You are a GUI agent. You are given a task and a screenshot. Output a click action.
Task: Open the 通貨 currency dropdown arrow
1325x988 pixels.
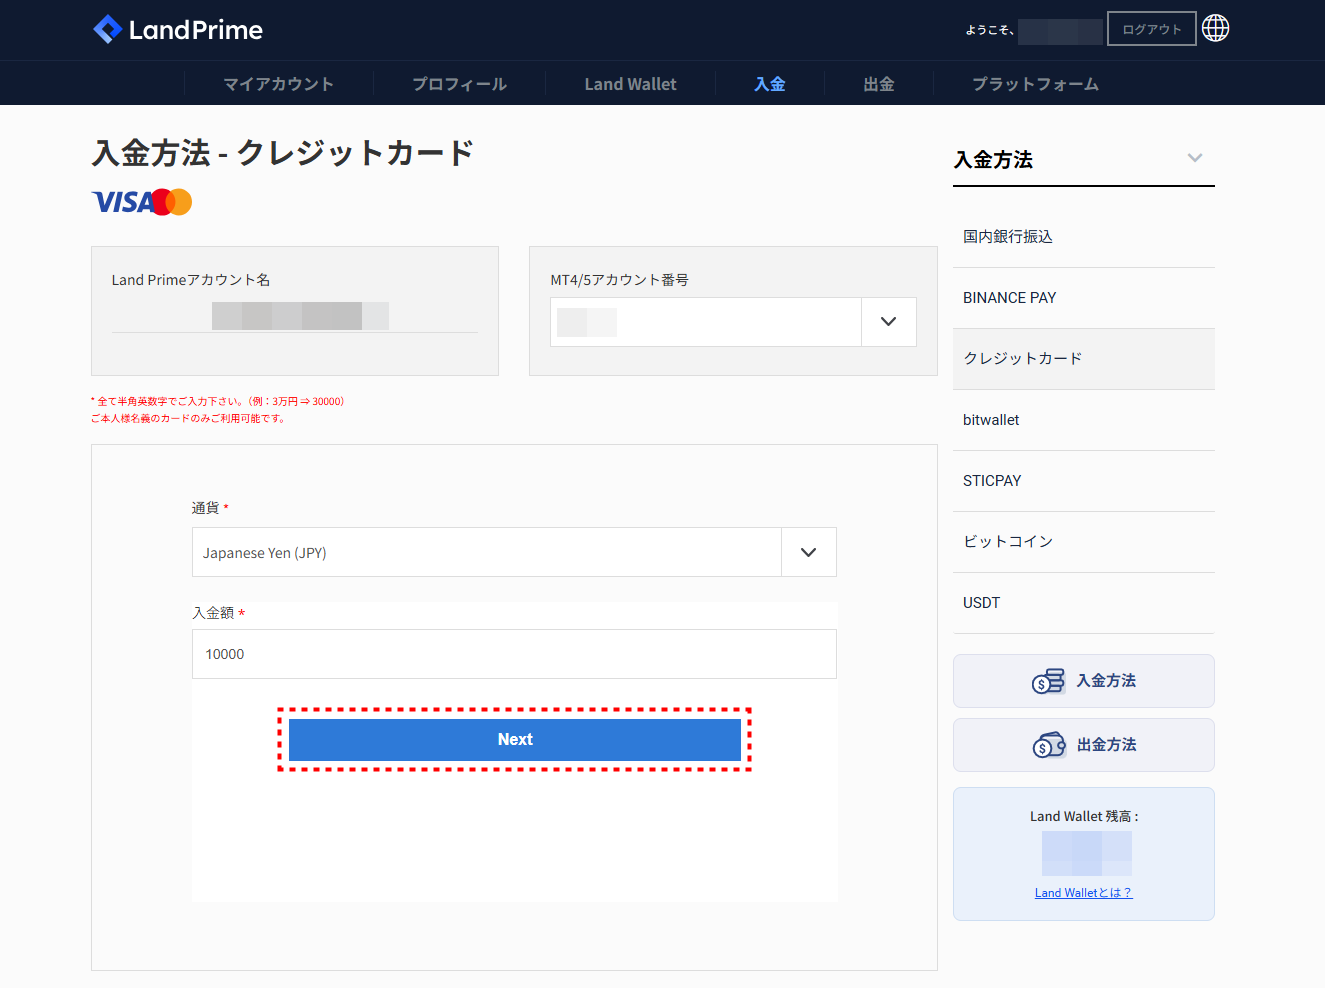(x=808, y=552)
